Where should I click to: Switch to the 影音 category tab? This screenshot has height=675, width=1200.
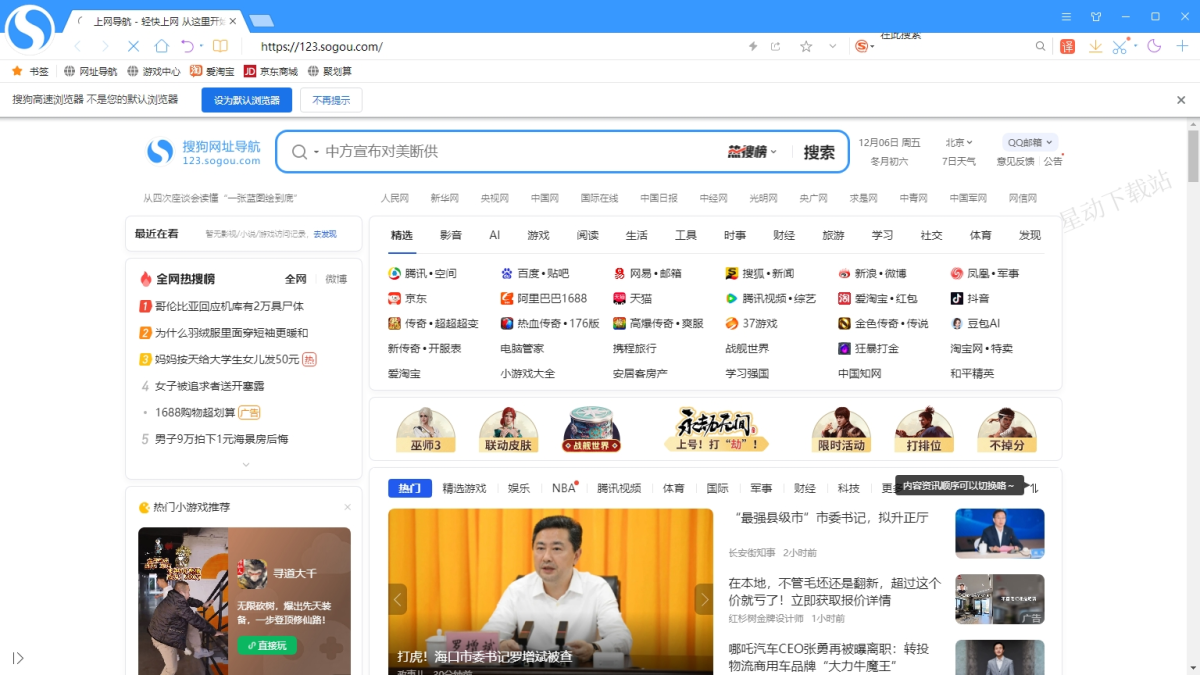[x=451, y=235]
